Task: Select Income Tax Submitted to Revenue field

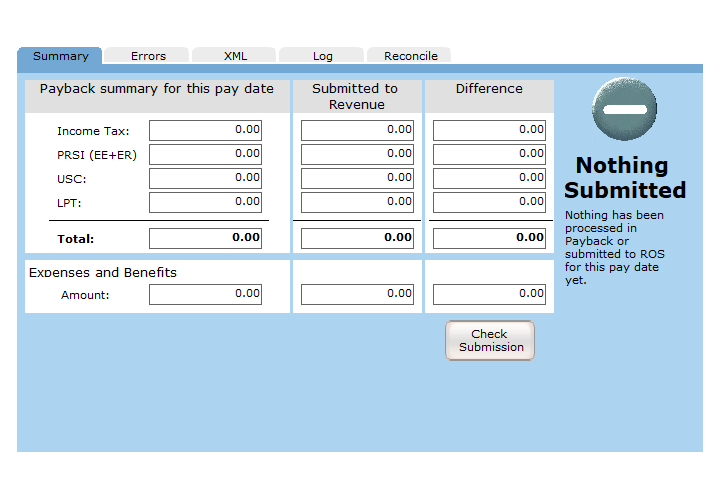Action: click(x=357, y=130)
